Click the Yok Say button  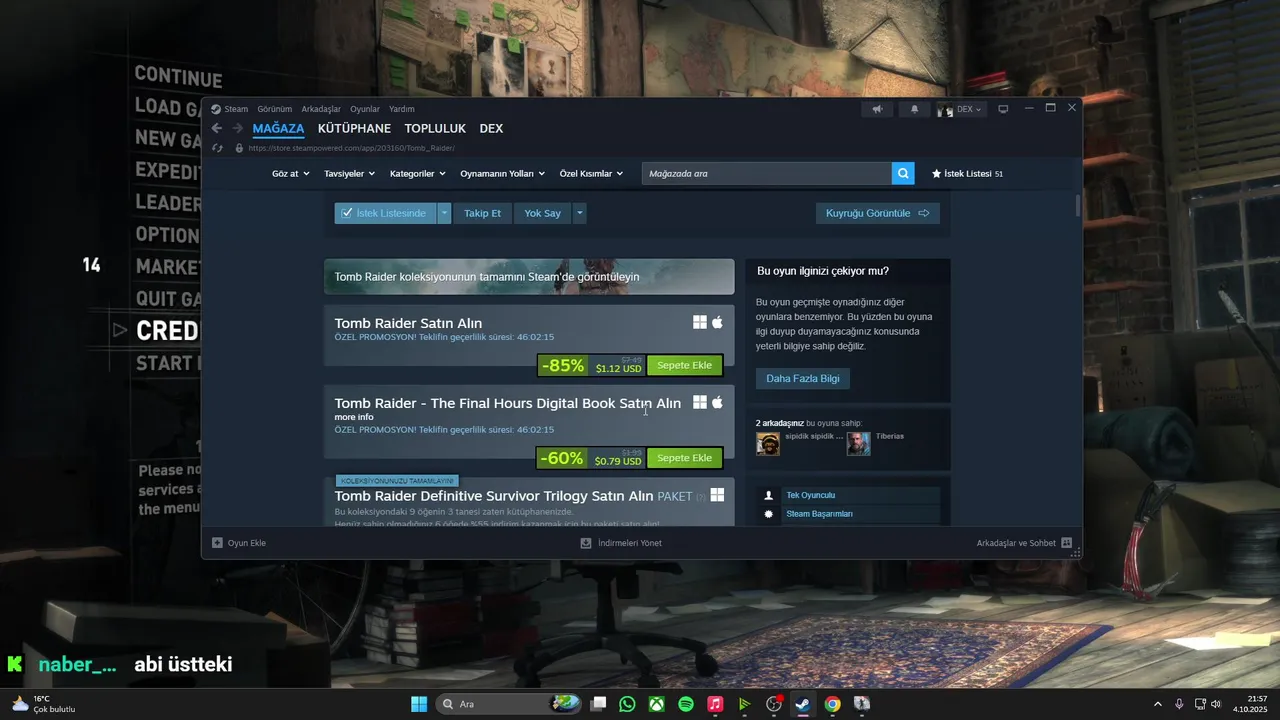(543, 213)
